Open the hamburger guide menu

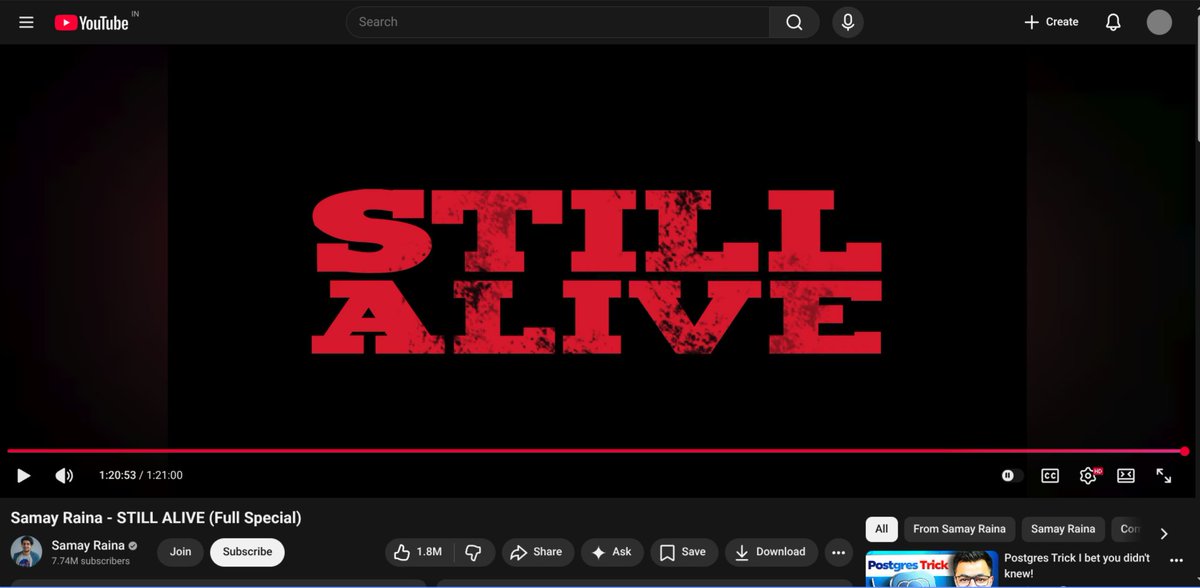26,22
